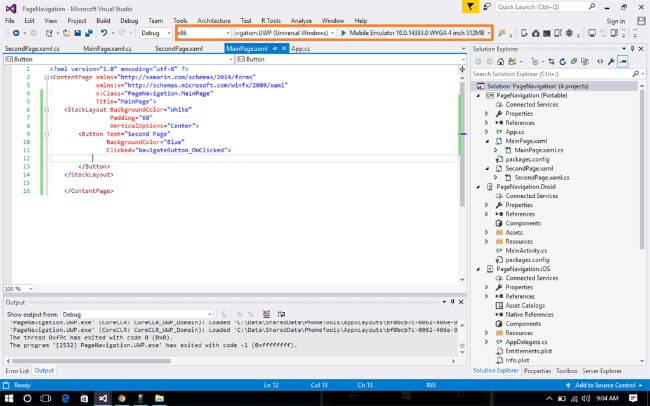Screen dimensions: 650x406
Task: Open the Architecture menu
Action: pyautogui.click(x=214, y=19)
